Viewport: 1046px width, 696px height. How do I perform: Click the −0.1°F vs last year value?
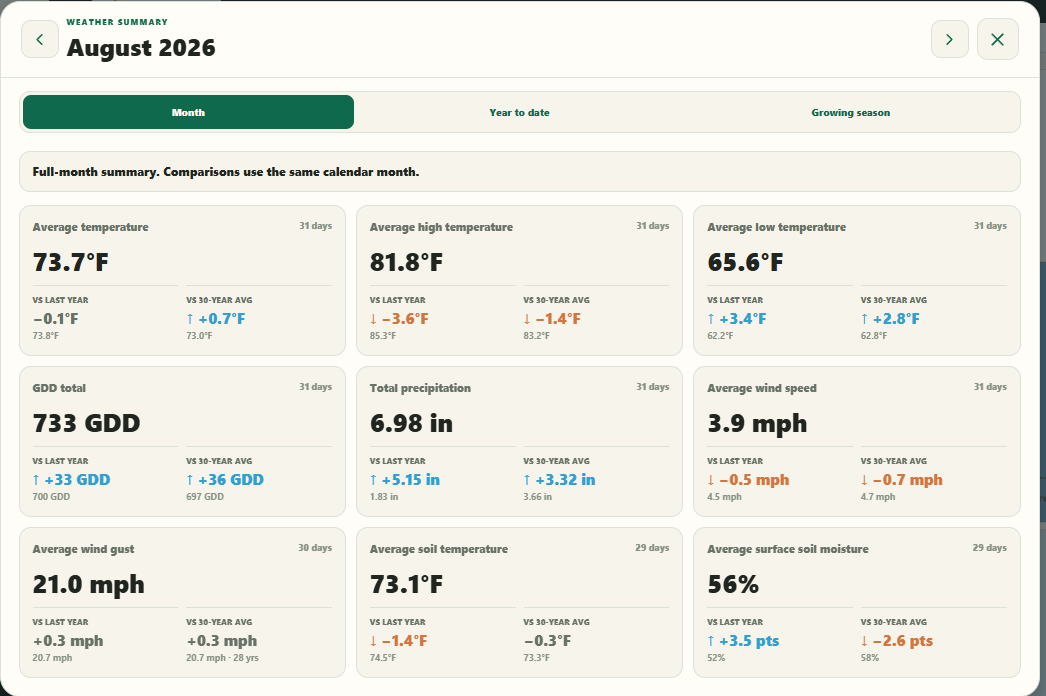tap(55, 319)
